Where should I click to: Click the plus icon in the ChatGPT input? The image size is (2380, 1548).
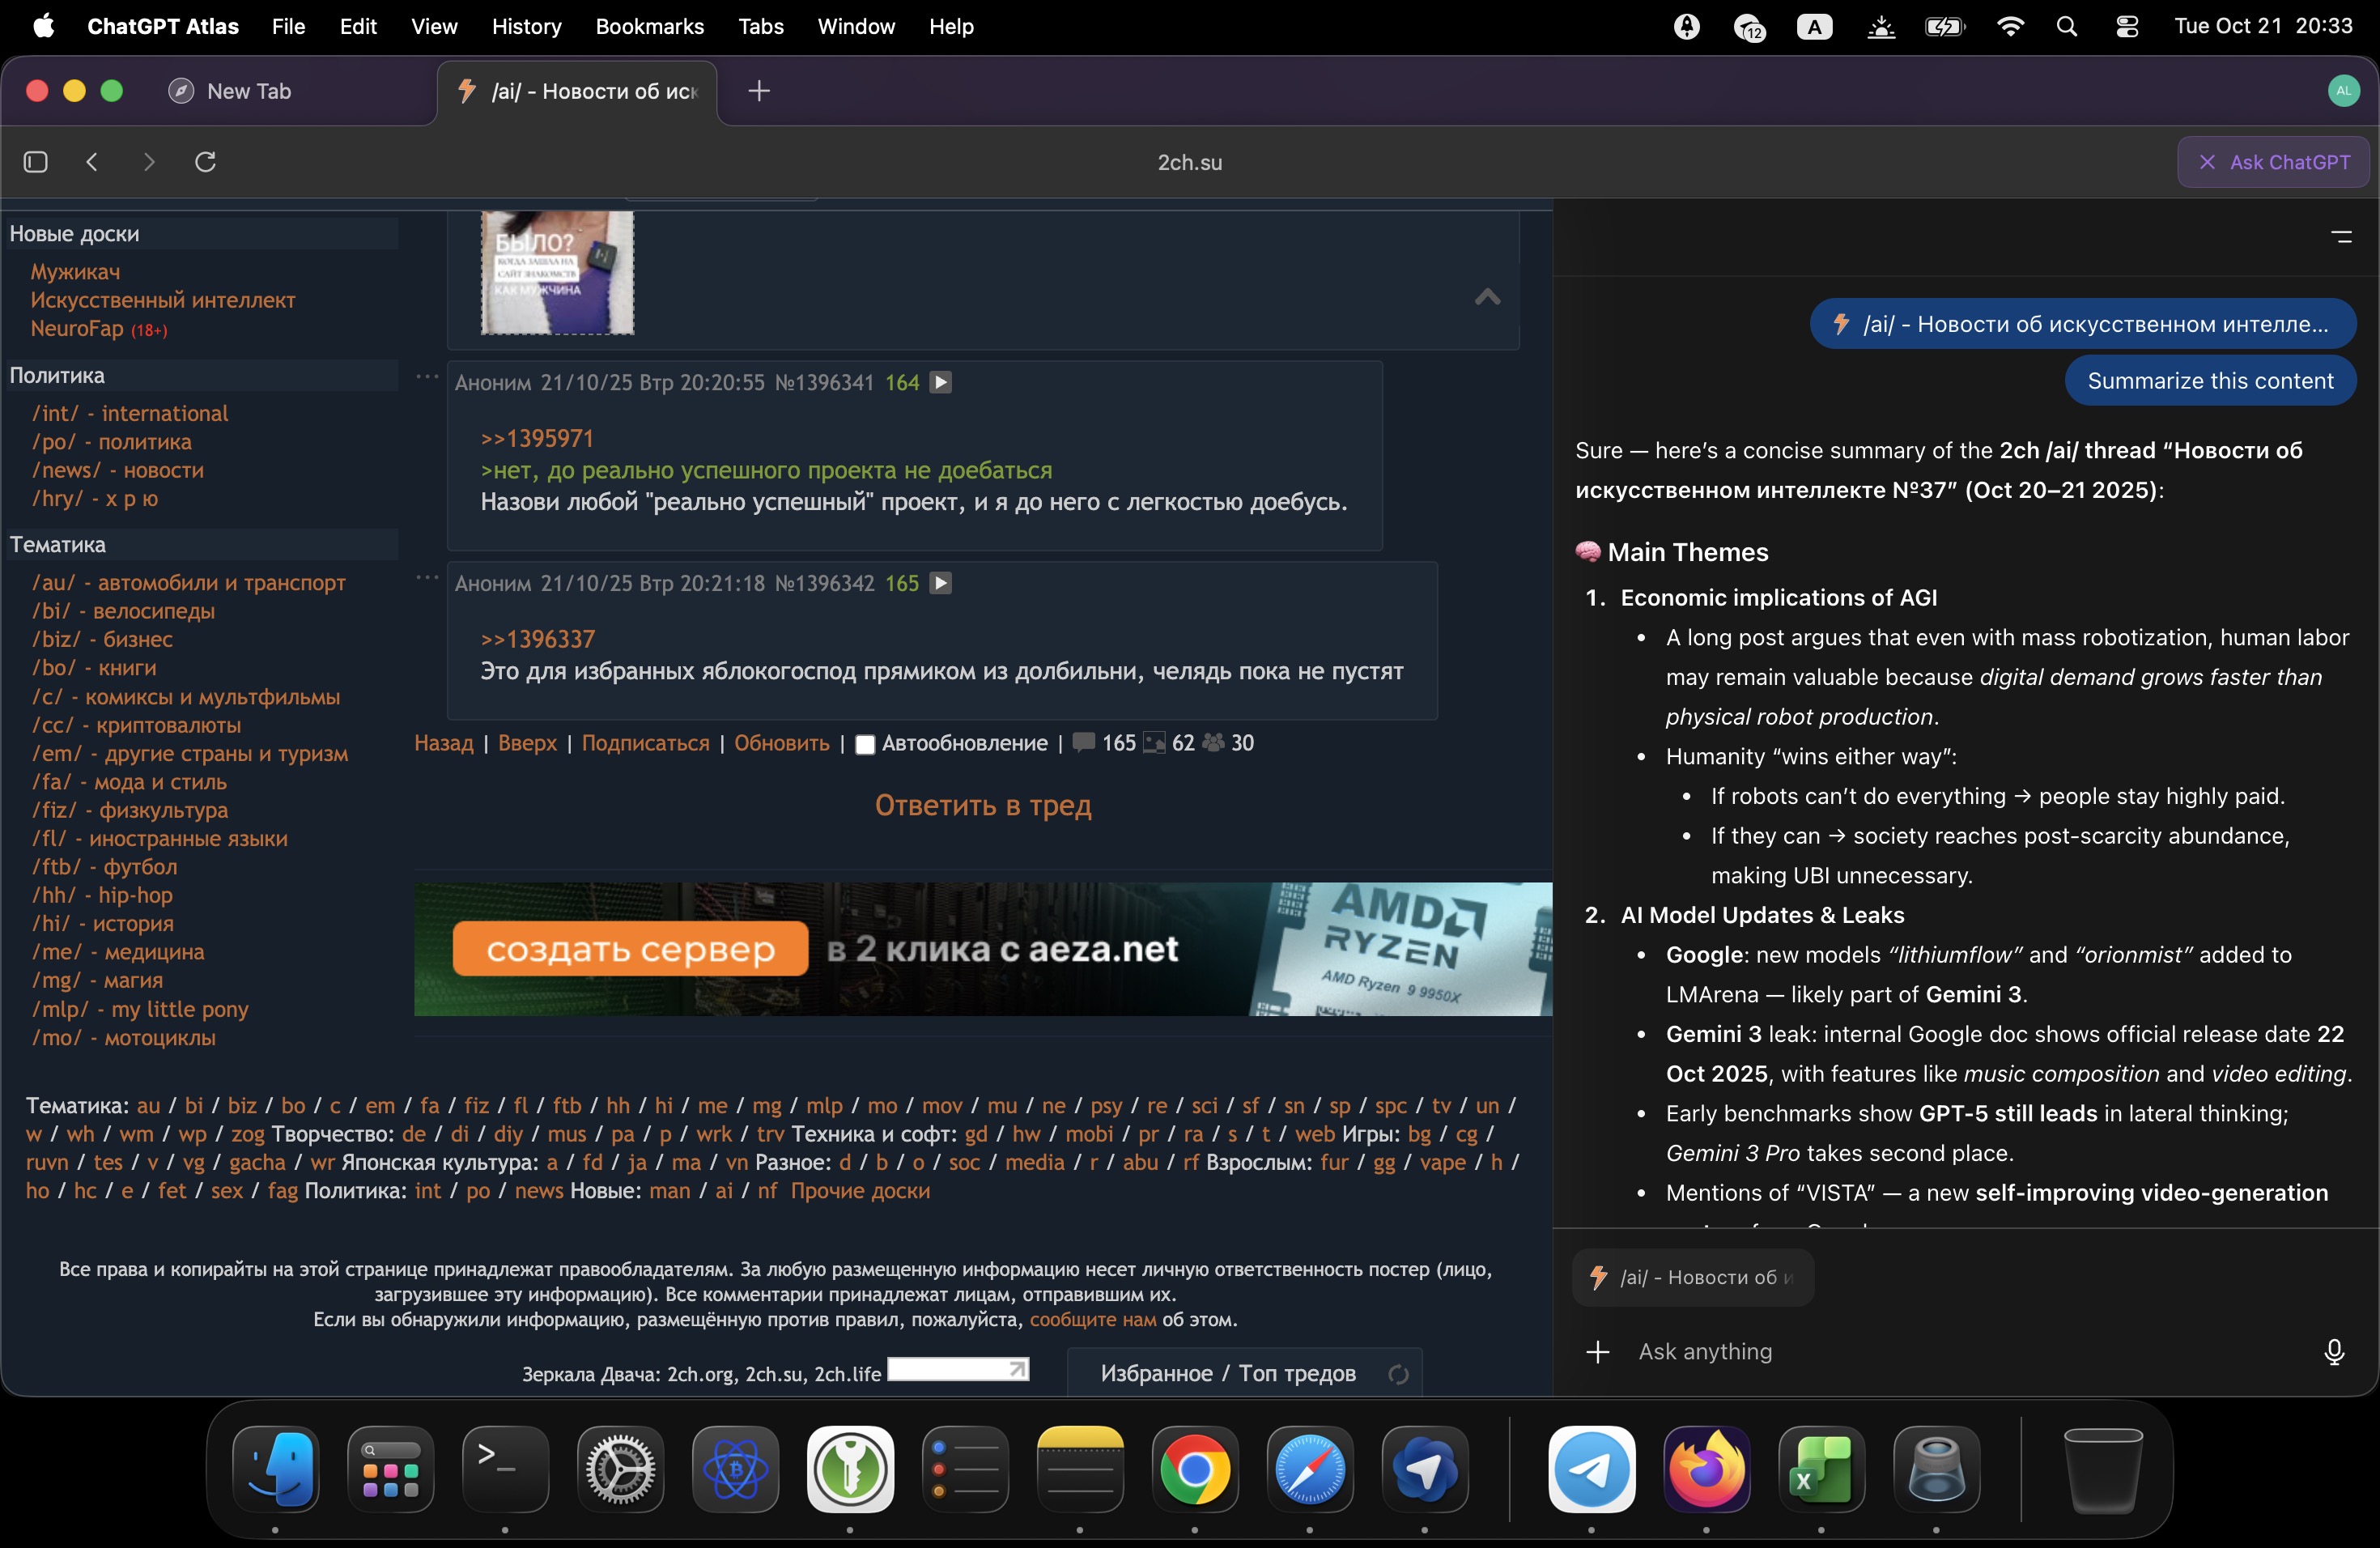click(1597, 1352)
